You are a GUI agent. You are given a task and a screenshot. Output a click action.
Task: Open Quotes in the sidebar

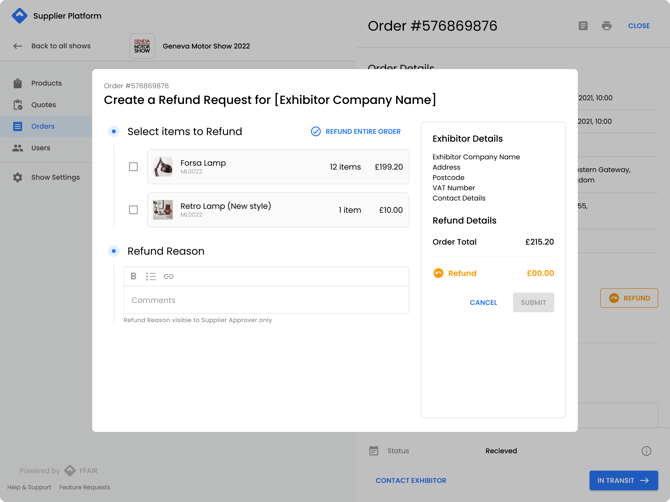(x=43, y=105)
